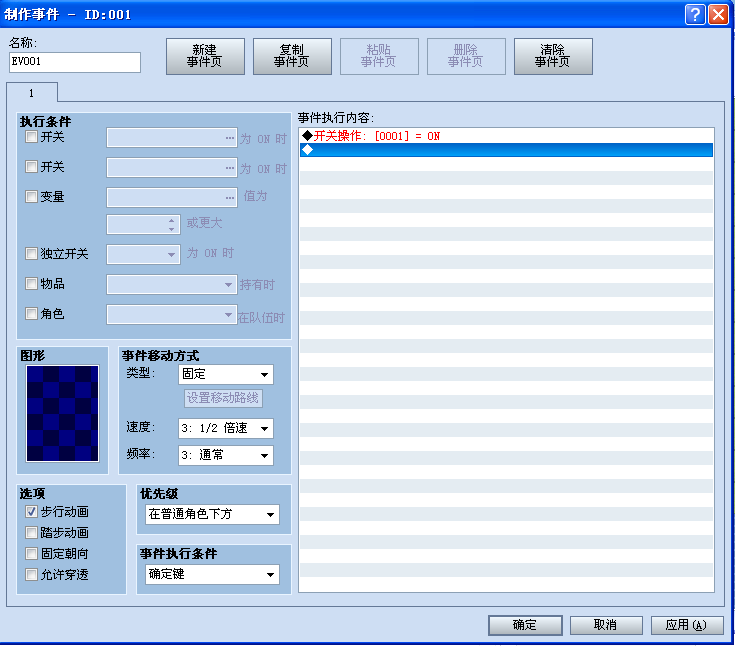Image resolution: width=735 pixels, height=646 pixels.
Task: Open the 速度 dropdown showing 1/2 倍速
Action: 225,428
